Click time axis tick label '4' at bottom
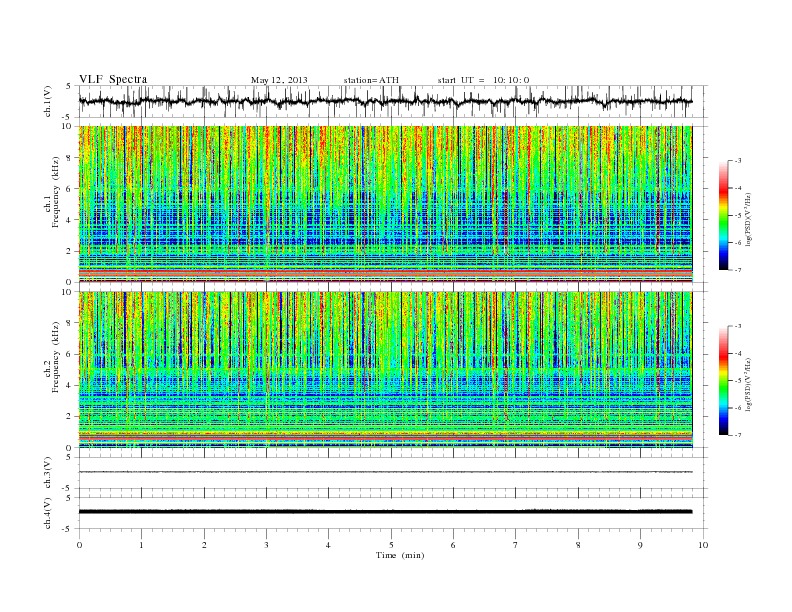Screen dimensions: 792x612 (328, 545)
